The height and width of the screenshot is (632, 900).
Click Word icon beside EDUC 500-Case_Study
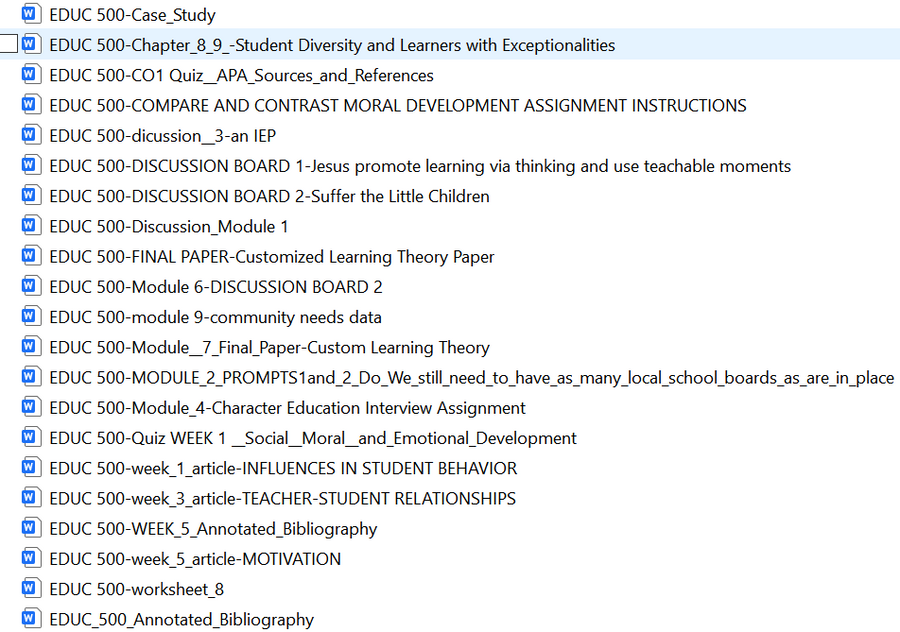point(31,13)
